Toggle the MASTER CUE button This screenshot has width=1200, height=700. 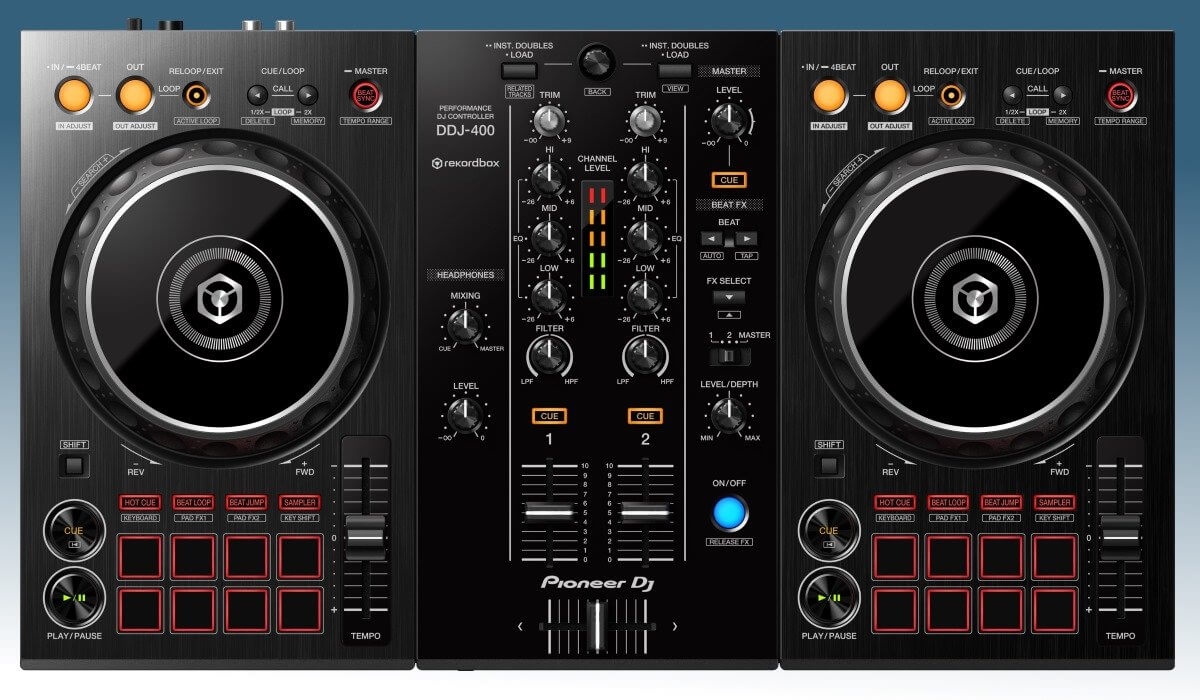point(729,180)
